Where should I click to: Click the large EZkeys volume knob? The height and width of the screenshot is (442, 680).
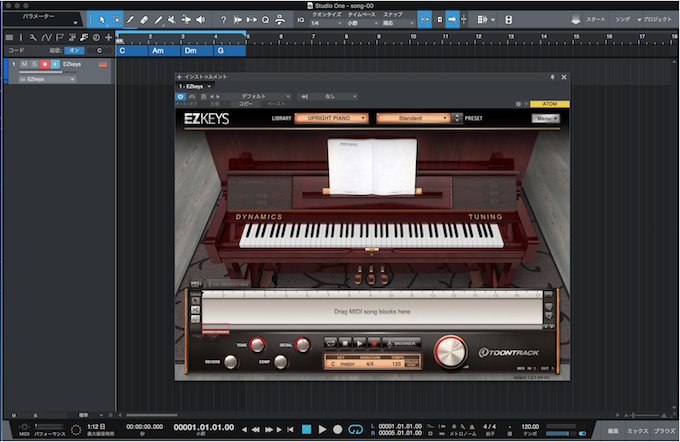(x=451, y=351)
